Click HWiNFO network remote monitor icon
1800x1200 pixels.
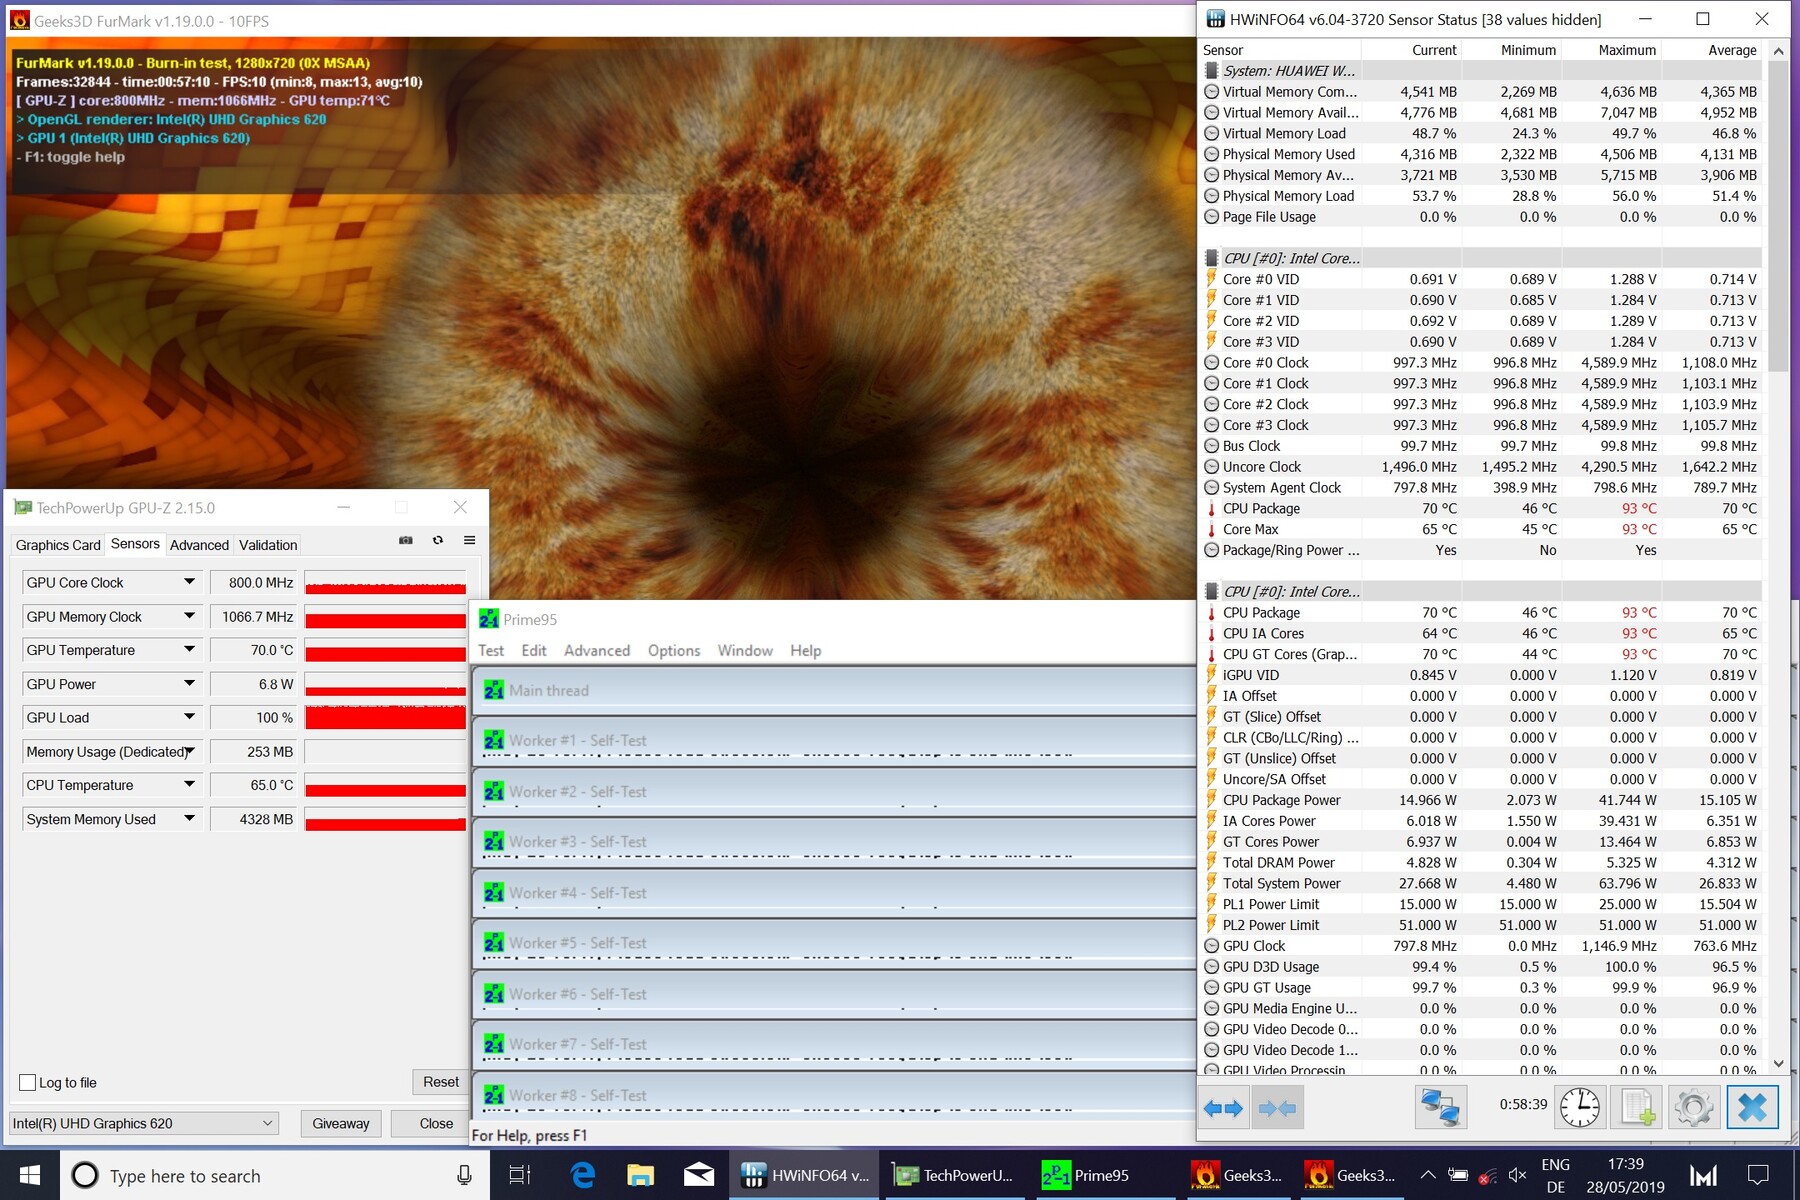(1441, 1107)
